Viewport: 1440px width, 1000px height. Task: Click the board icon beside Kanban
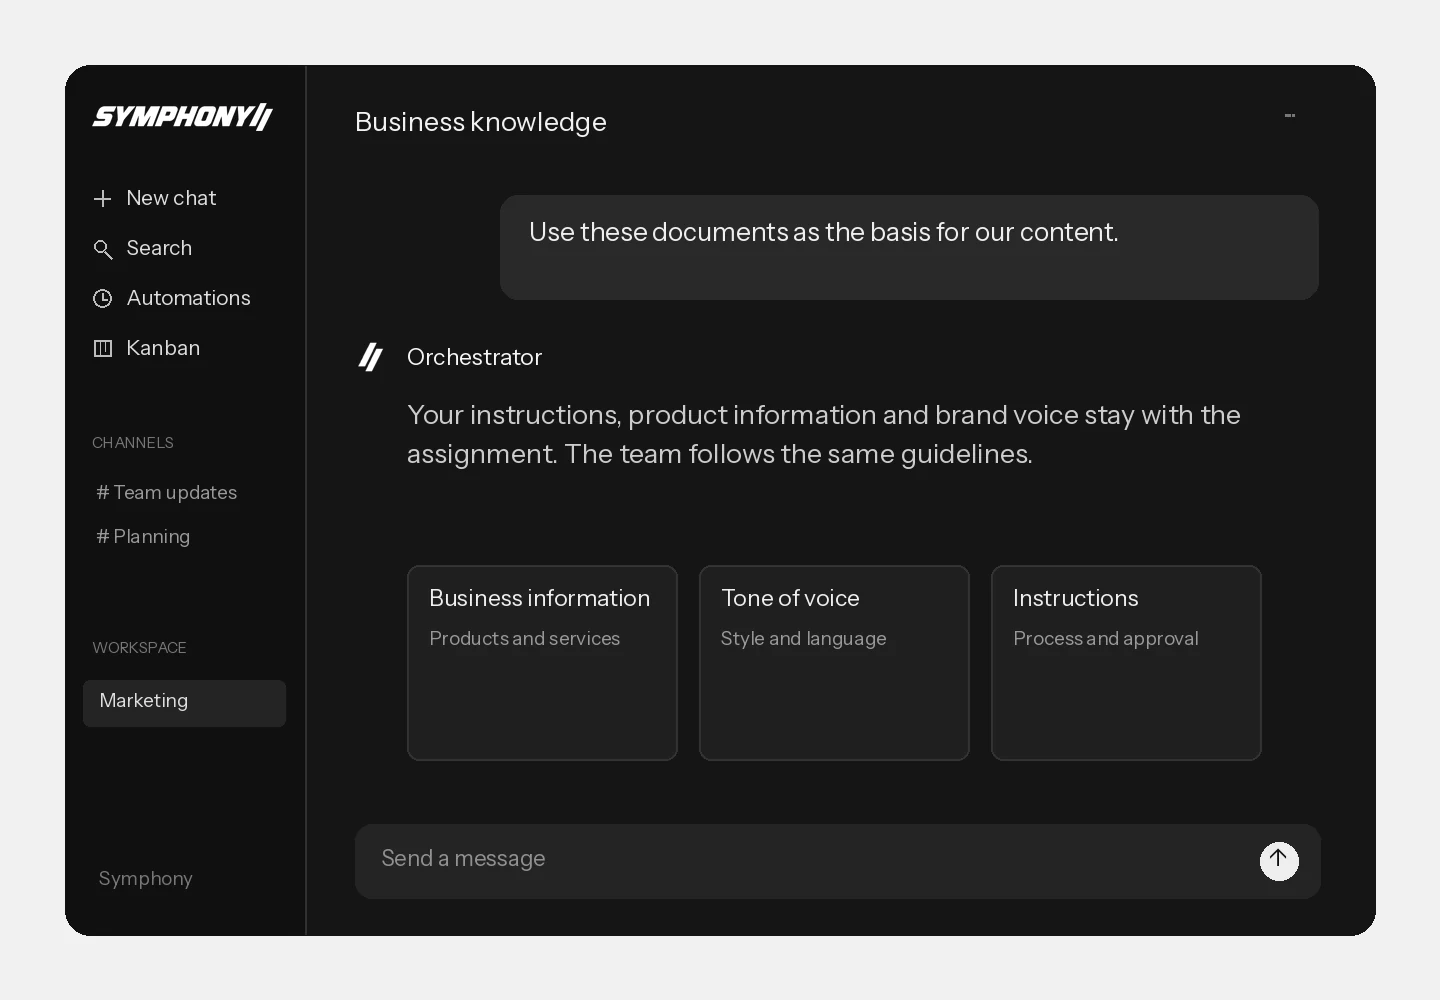point(102,348)
